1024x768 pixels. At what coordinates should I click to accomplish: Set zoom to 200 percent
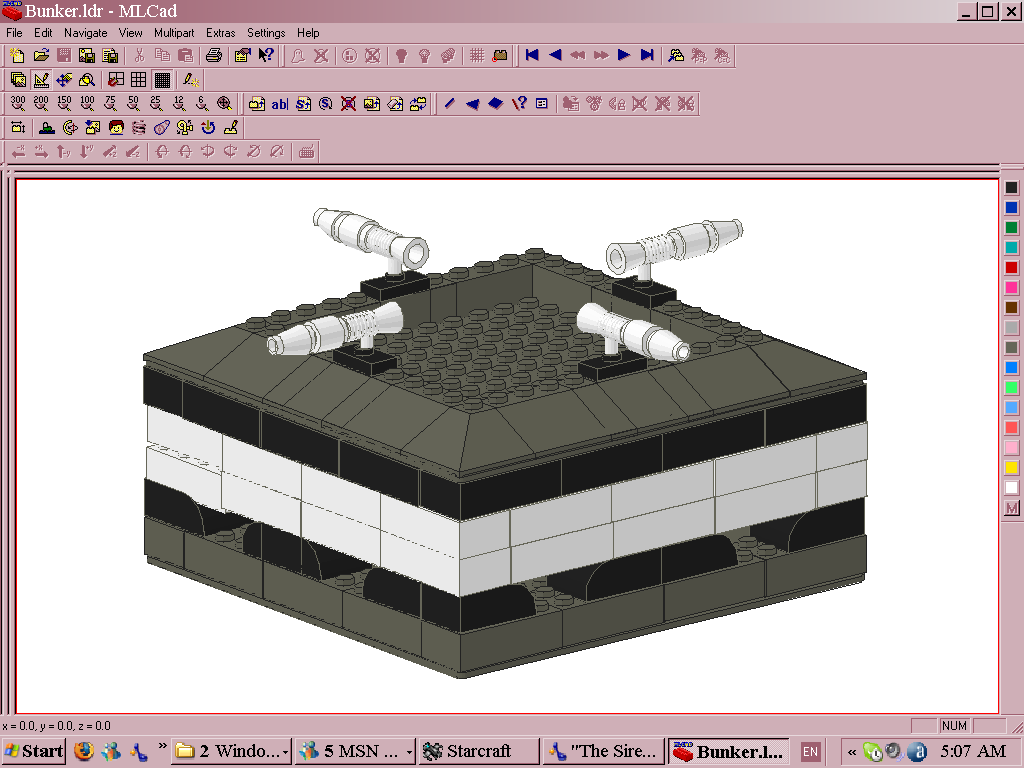40,103
